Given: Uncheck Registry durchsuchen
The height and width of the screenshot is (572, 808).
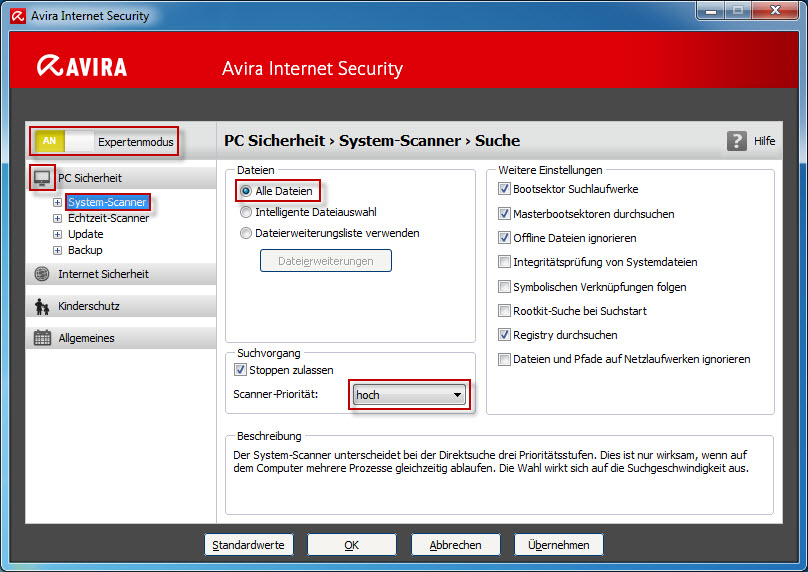Looking at the screenshot, I should pos(504,335).
